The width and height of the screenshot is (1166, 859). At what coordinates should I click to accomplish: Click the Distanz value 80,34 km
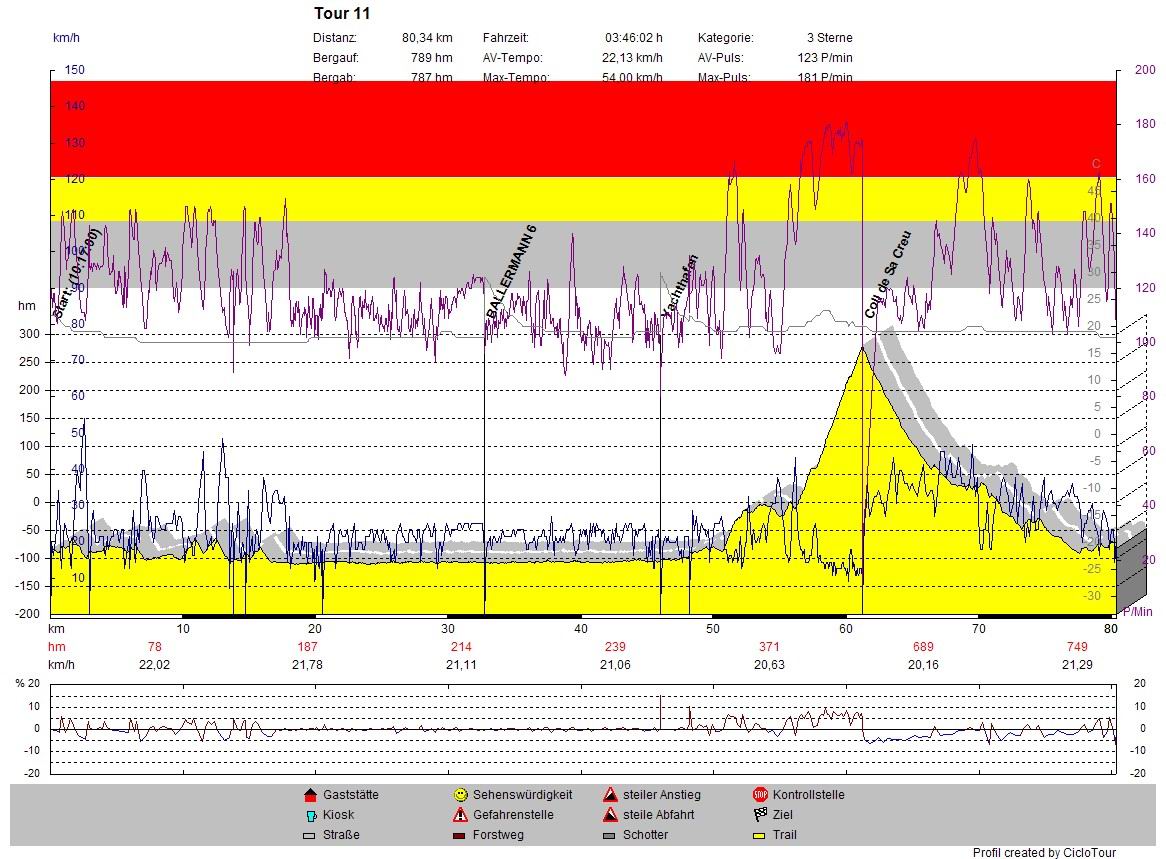click(x=427, y=37)
